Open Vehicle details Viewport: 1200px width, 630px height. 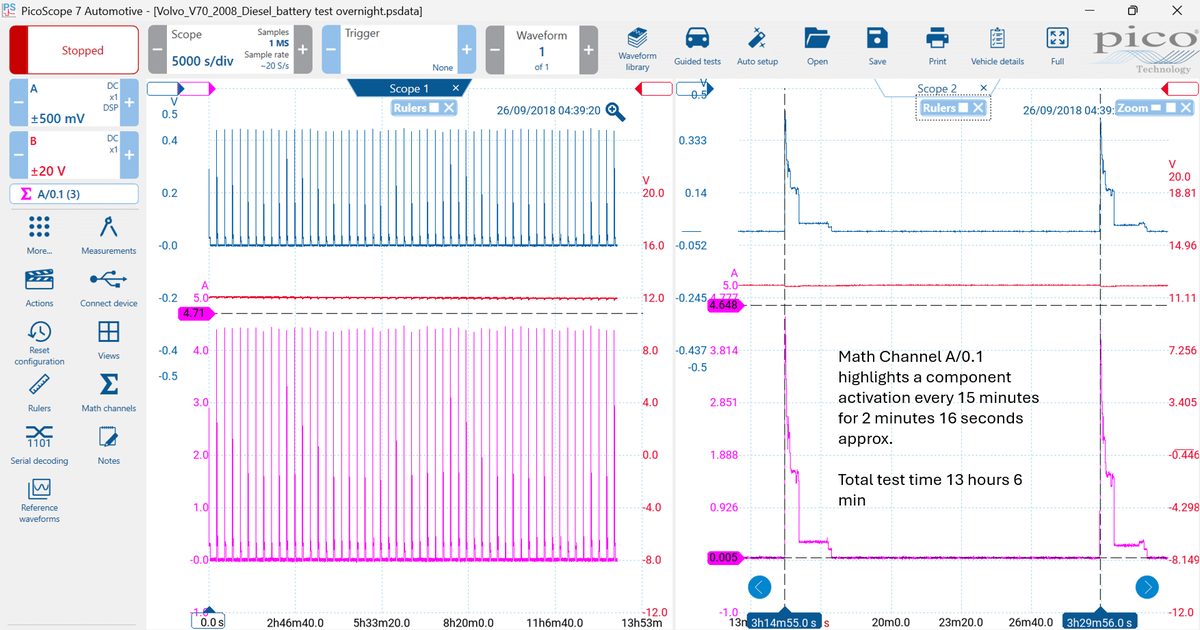pos(997,48)
